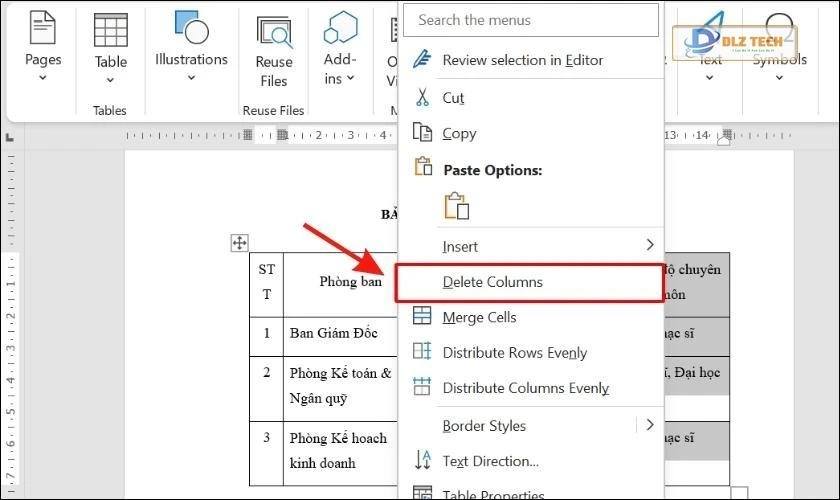Open the Illustrations shapes icon
Screen dimensions: 840x500
pyautogui.click(x=190, y=26)
